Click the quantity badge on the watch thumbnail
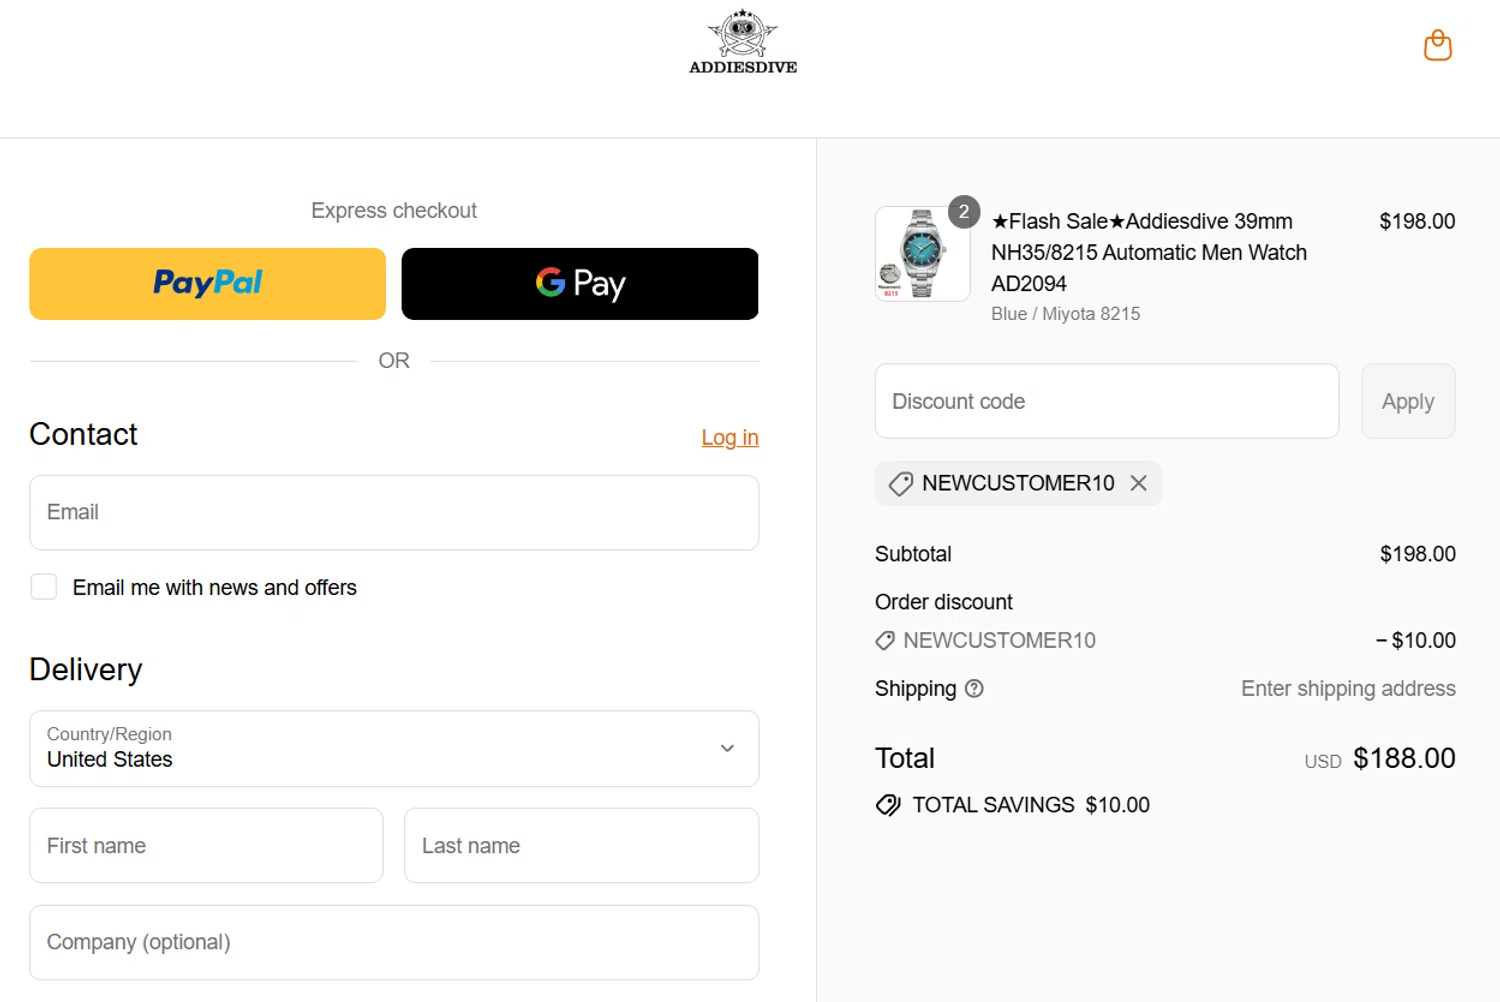The width and height of the screenshot is (1500, 1002). click(964, 211)
